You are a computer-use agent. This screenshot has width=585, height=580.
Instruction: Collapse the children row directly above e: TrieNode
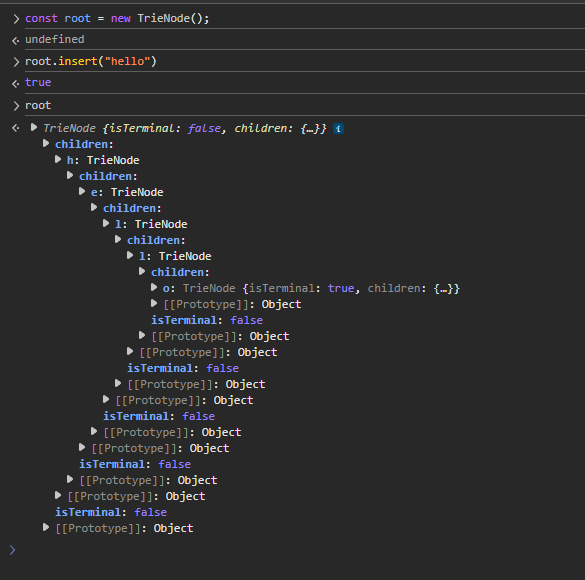(x=70, y=176)
